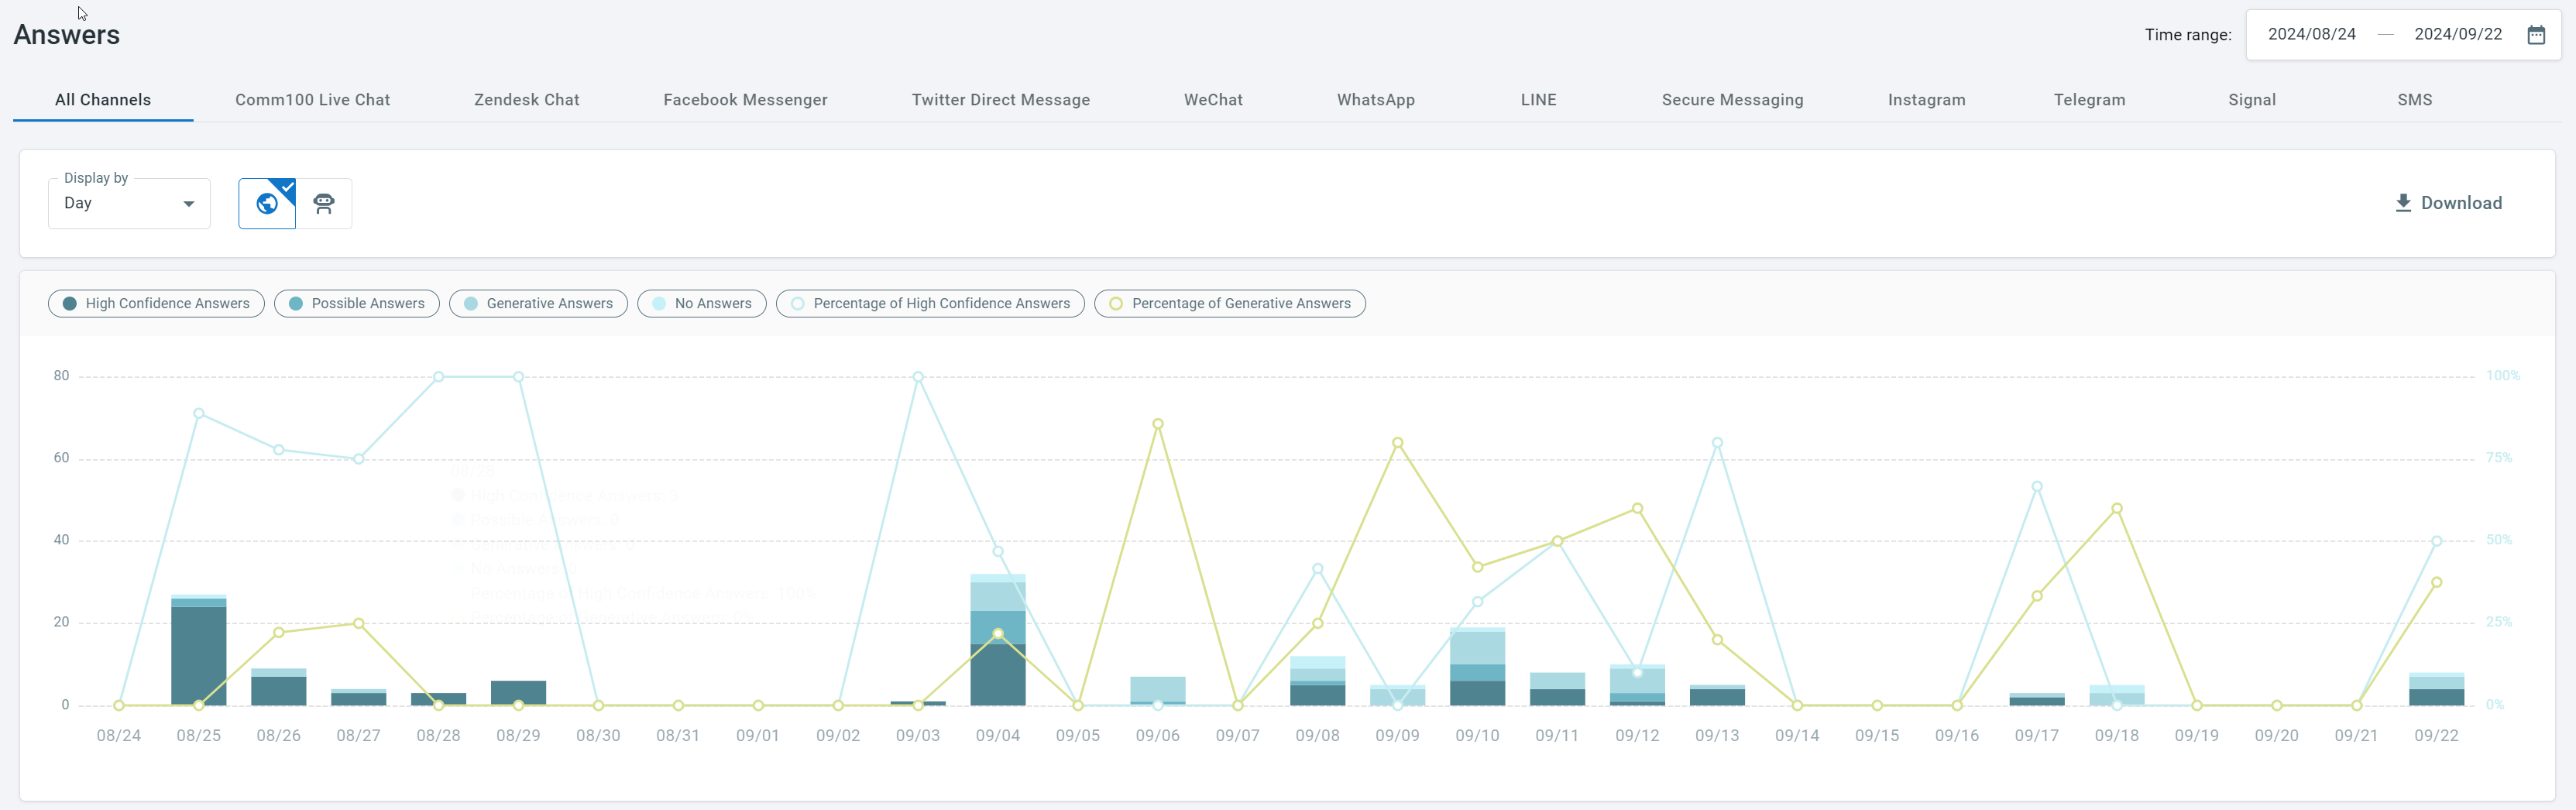Viewport: 2576px width, 810px height.
Task: Open the calendar date picker icon
Action: click(2536, 35)
